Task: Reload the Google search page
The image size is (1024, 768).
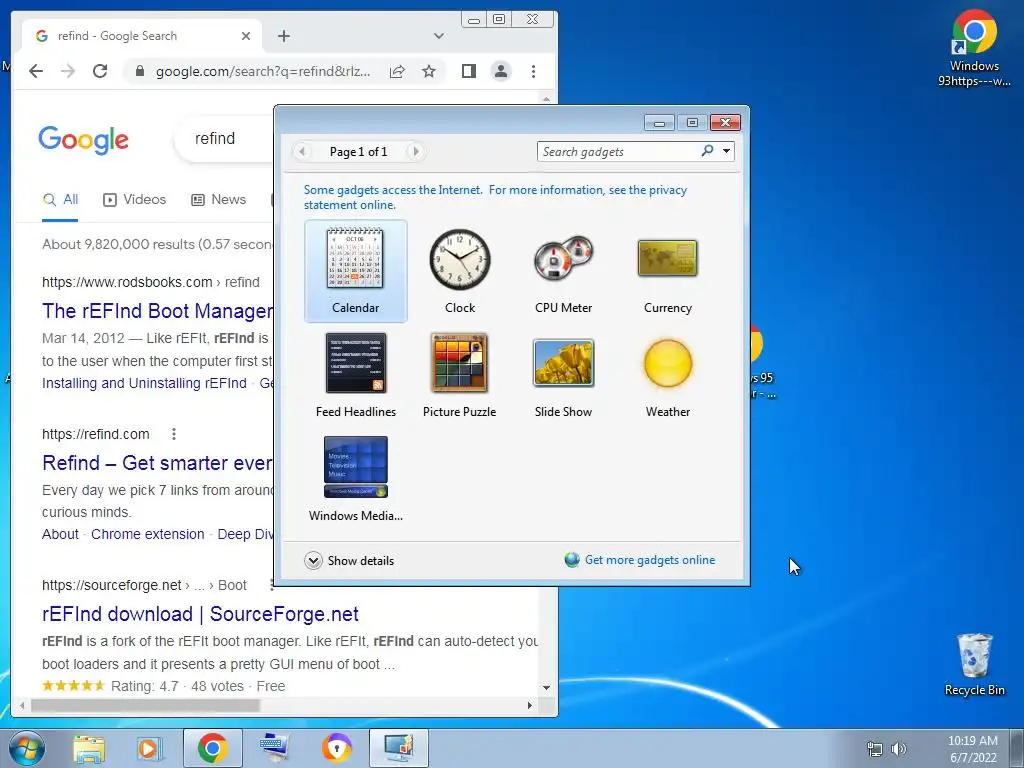Action: pyautogui.click(x=100, y=71)
